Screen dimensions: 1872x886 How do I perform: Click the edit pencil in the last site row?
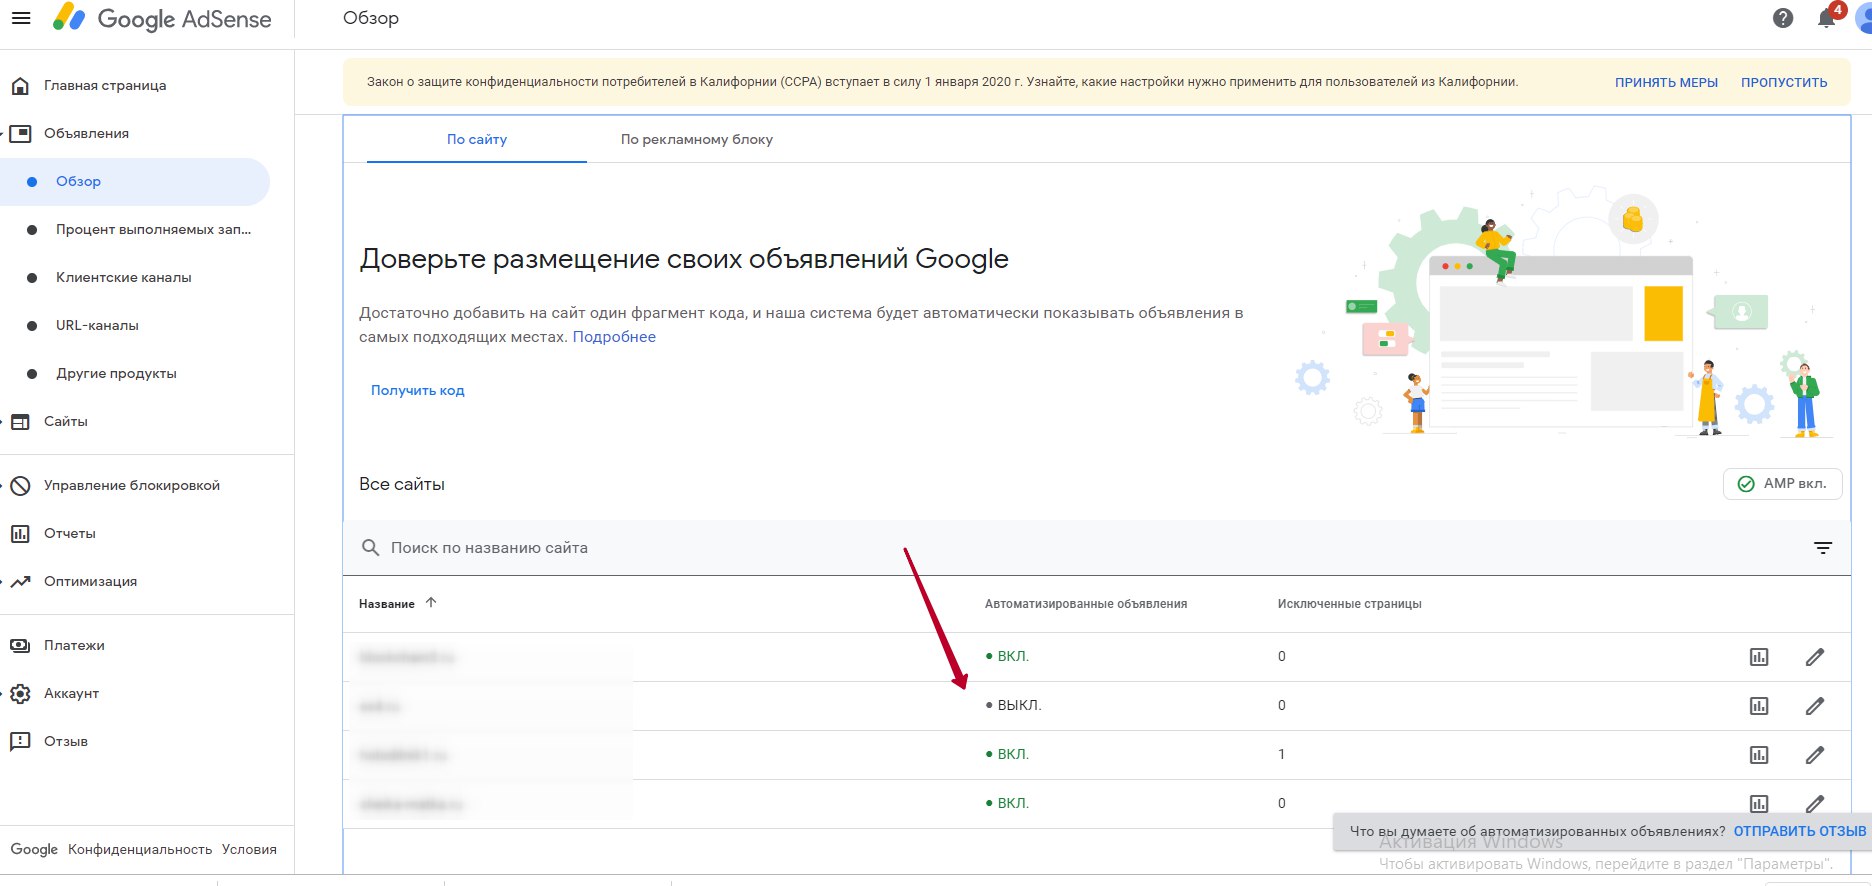[x=1815, y=803]
